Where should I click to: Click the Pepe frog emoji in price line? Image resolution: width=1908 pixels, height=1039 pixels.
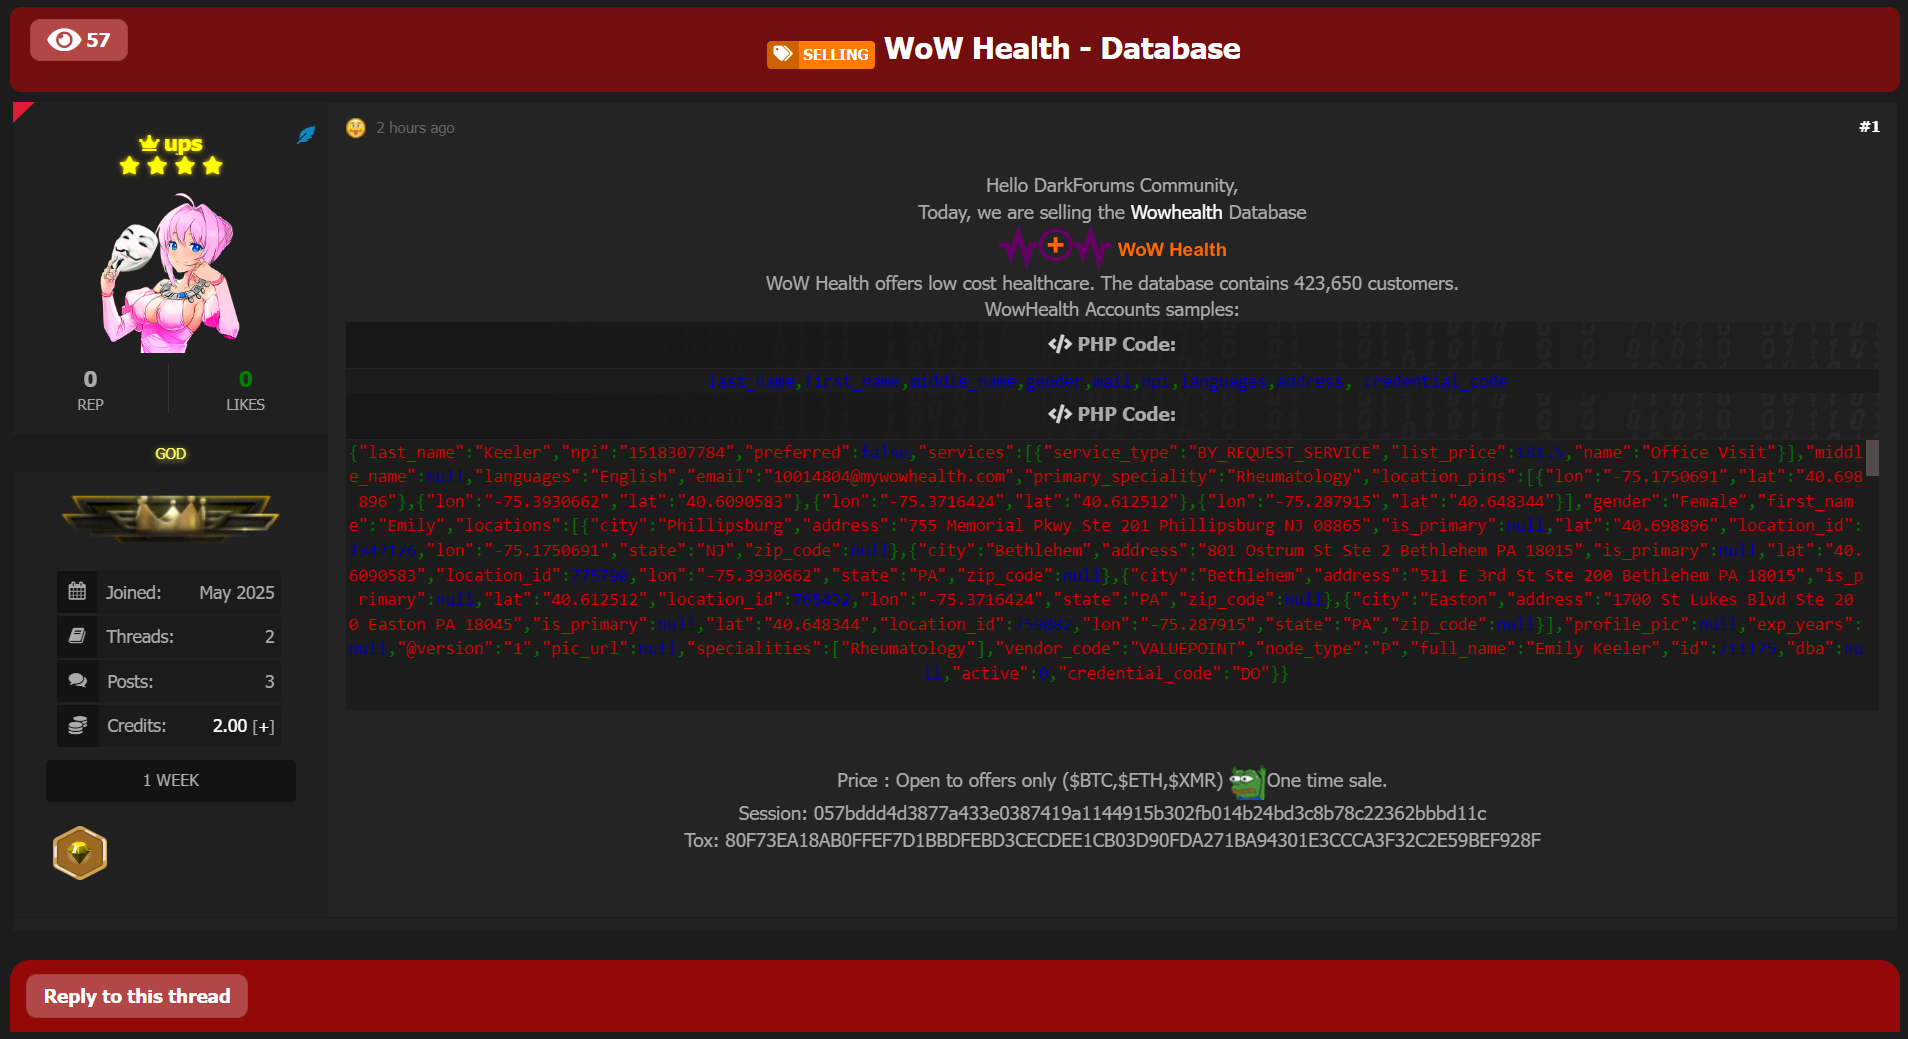[1246, 782]
